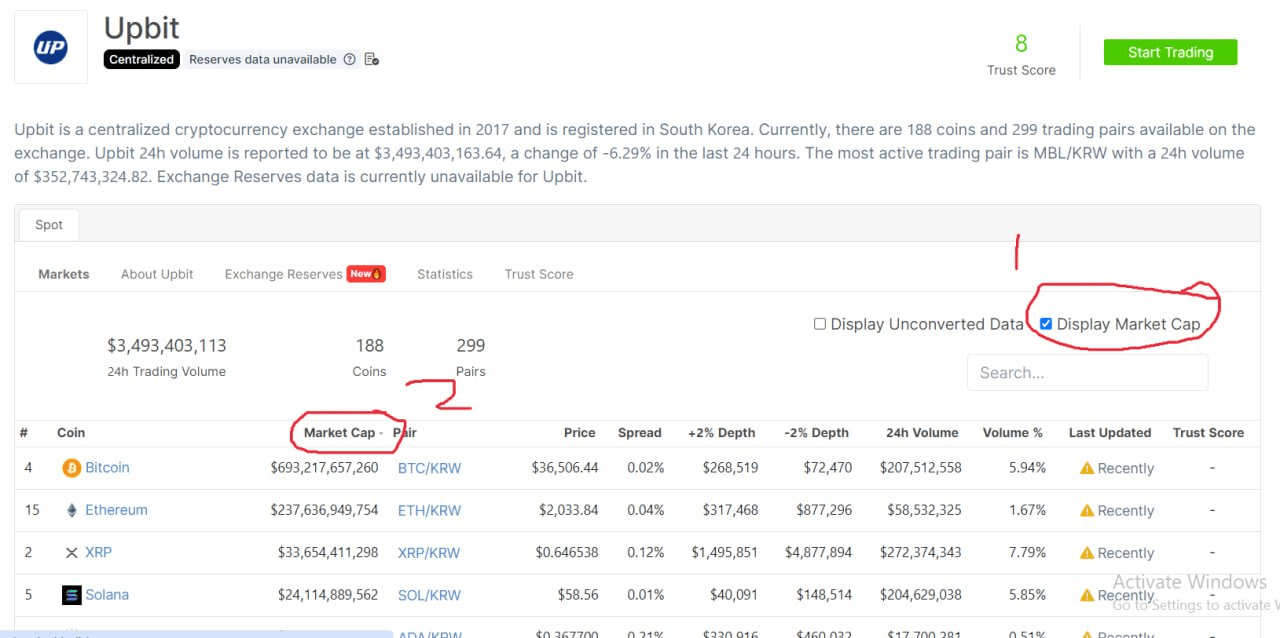Open the BTC/KRW pair link
The image size is (1280, 638).
coord(429,468)
